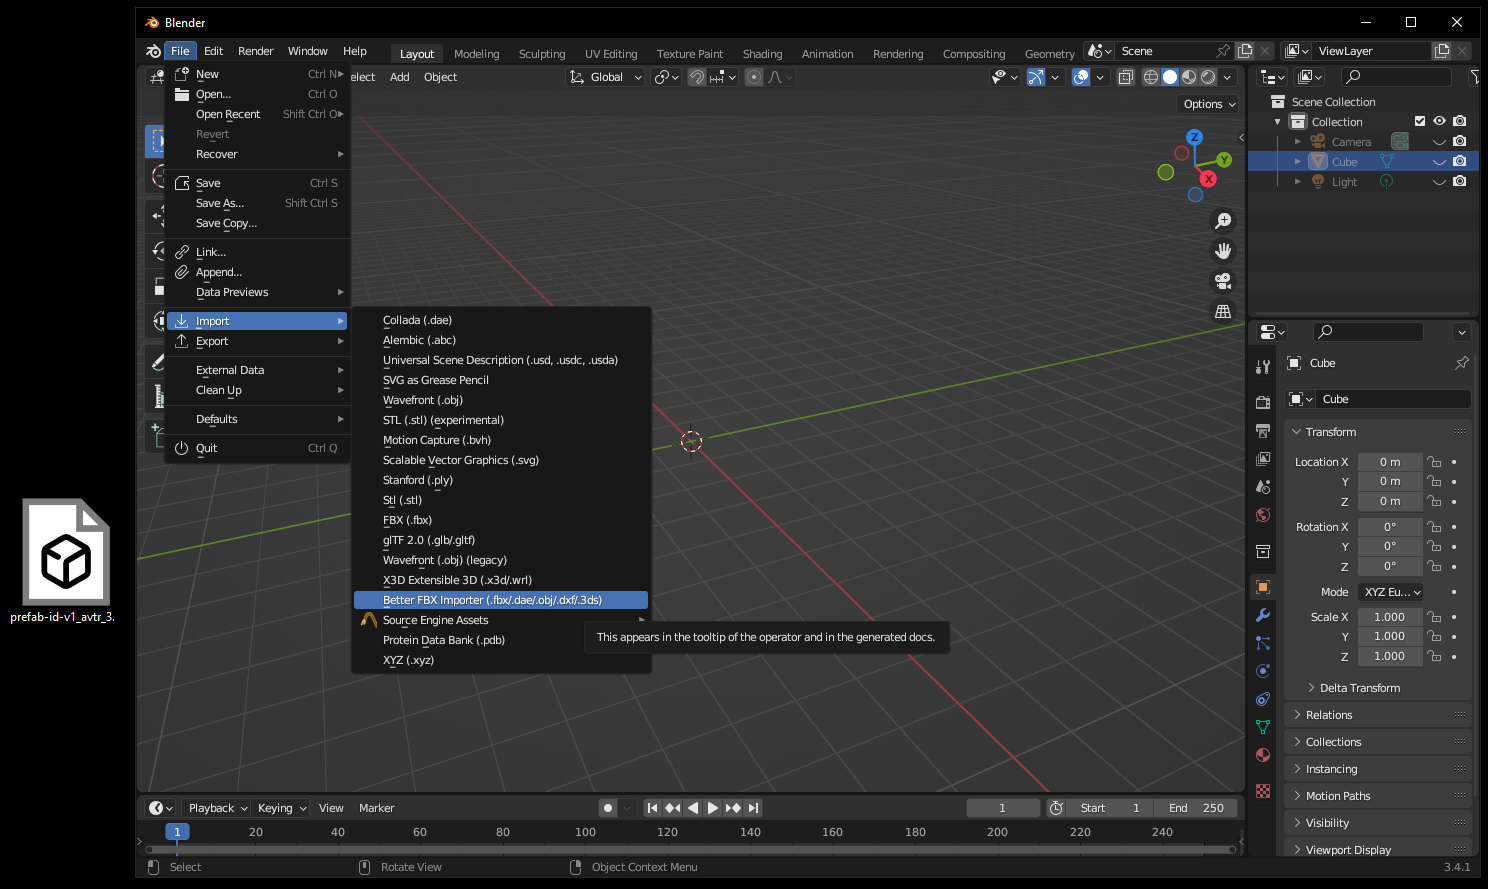Open the Modifier properties wrench tab

point(1263,615)
